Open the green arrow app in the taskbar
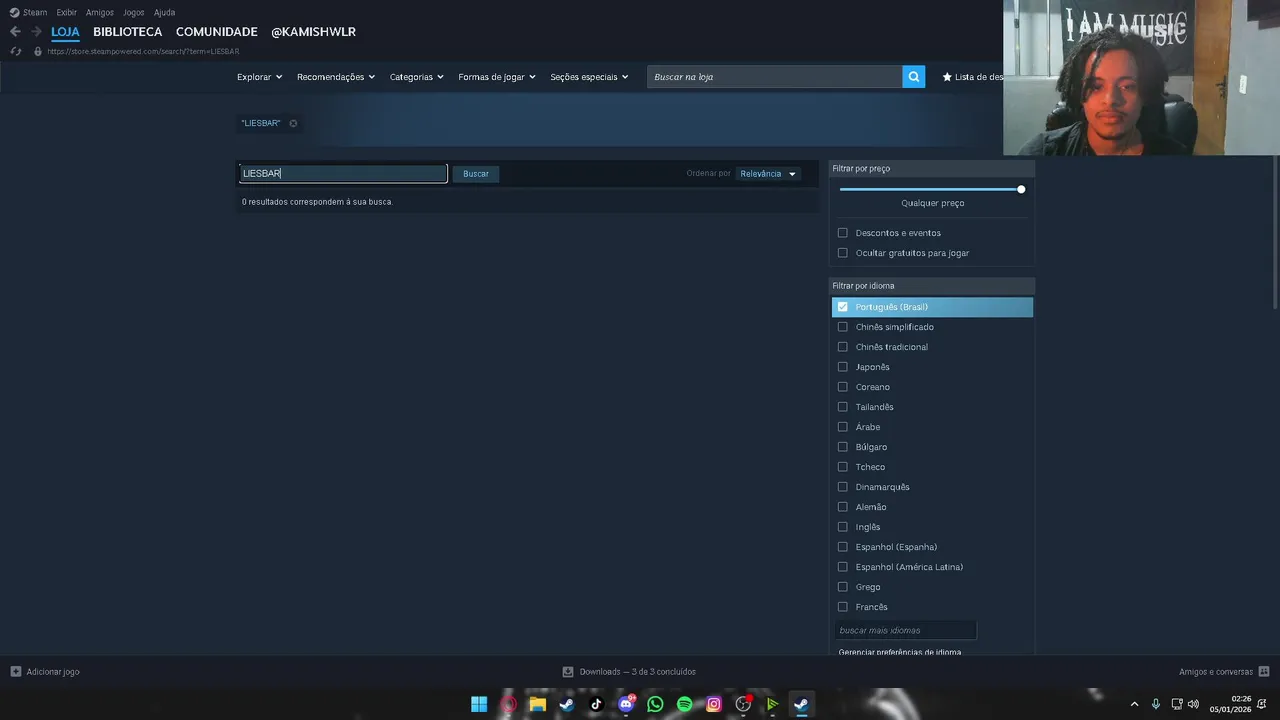The width and height of the screenshot is (1280, 720). (x=772, y=704)
